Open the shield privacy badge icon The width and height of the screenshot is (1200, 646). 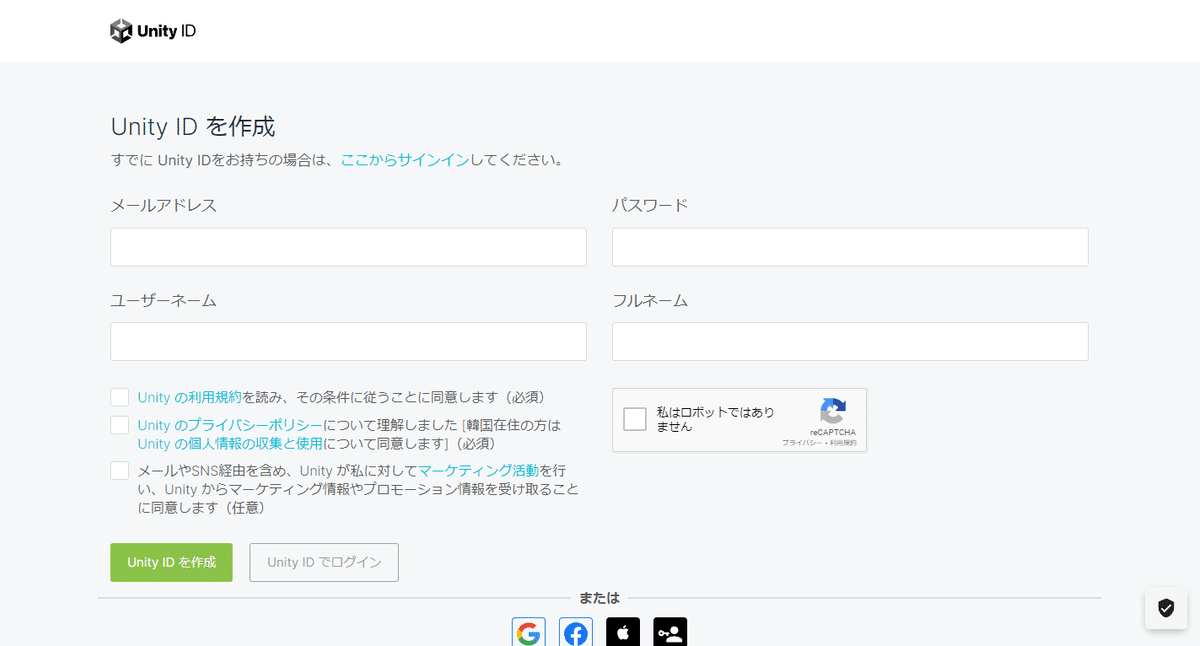tap(1166, 608)
